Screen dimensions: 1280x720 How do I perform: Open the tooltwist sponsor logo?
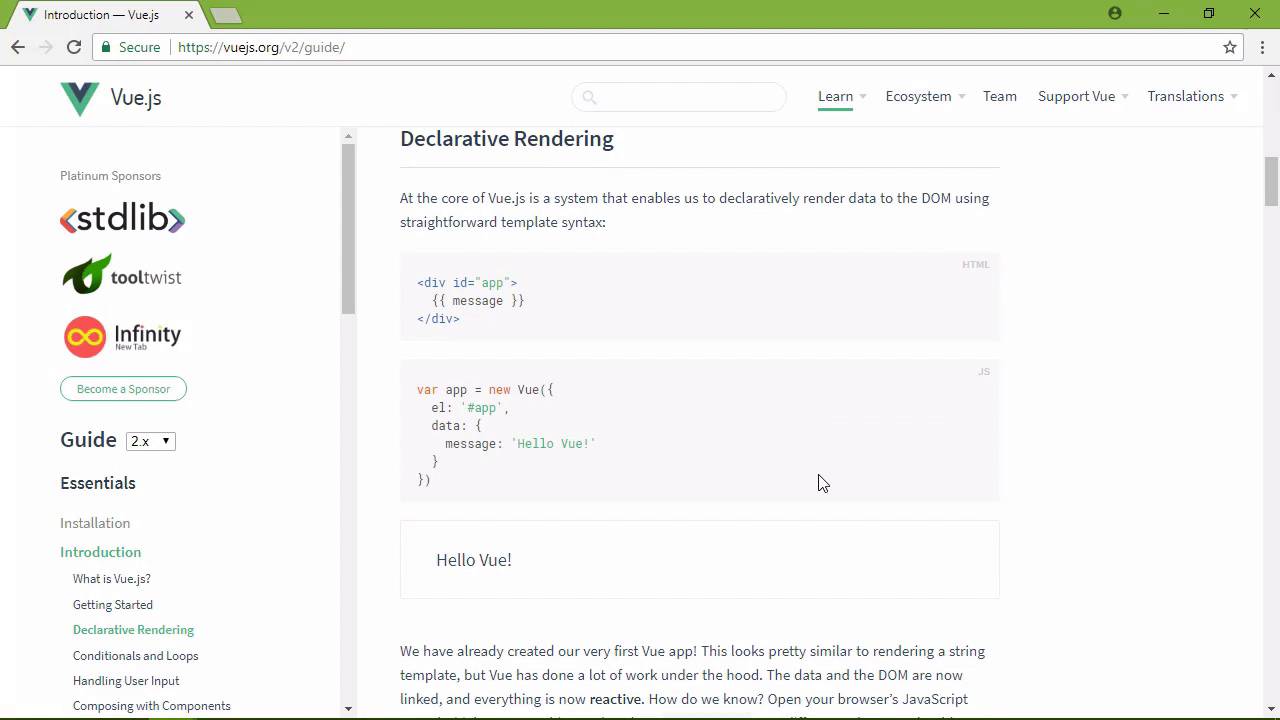(x=122, y=275)
